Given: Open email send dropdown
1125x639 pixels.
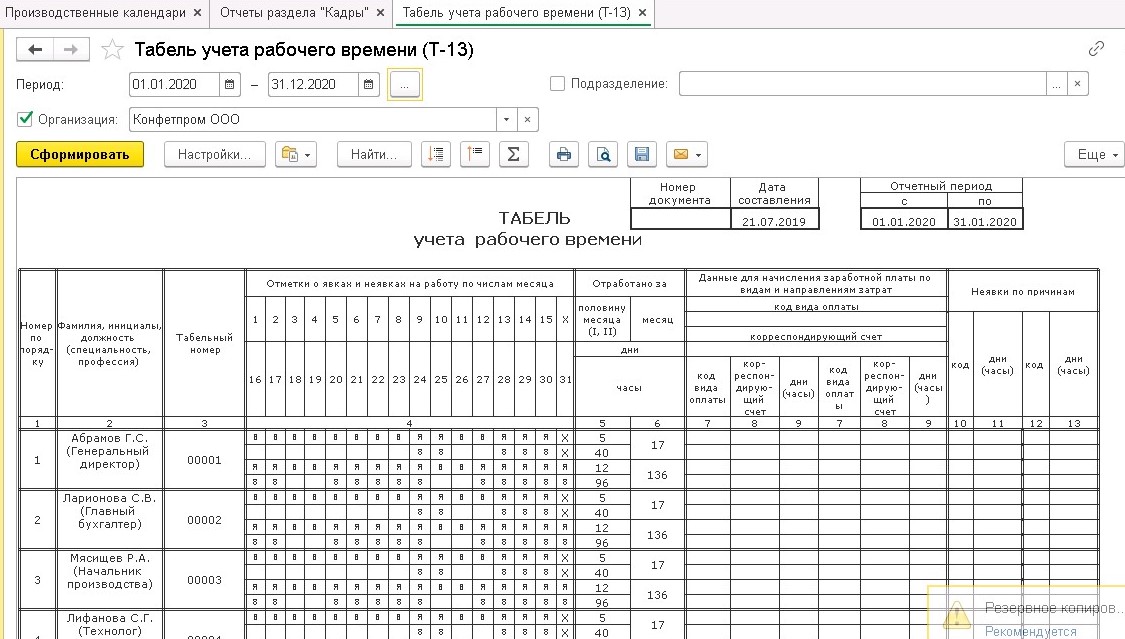Looking at the screenshot, I should 687,154.
